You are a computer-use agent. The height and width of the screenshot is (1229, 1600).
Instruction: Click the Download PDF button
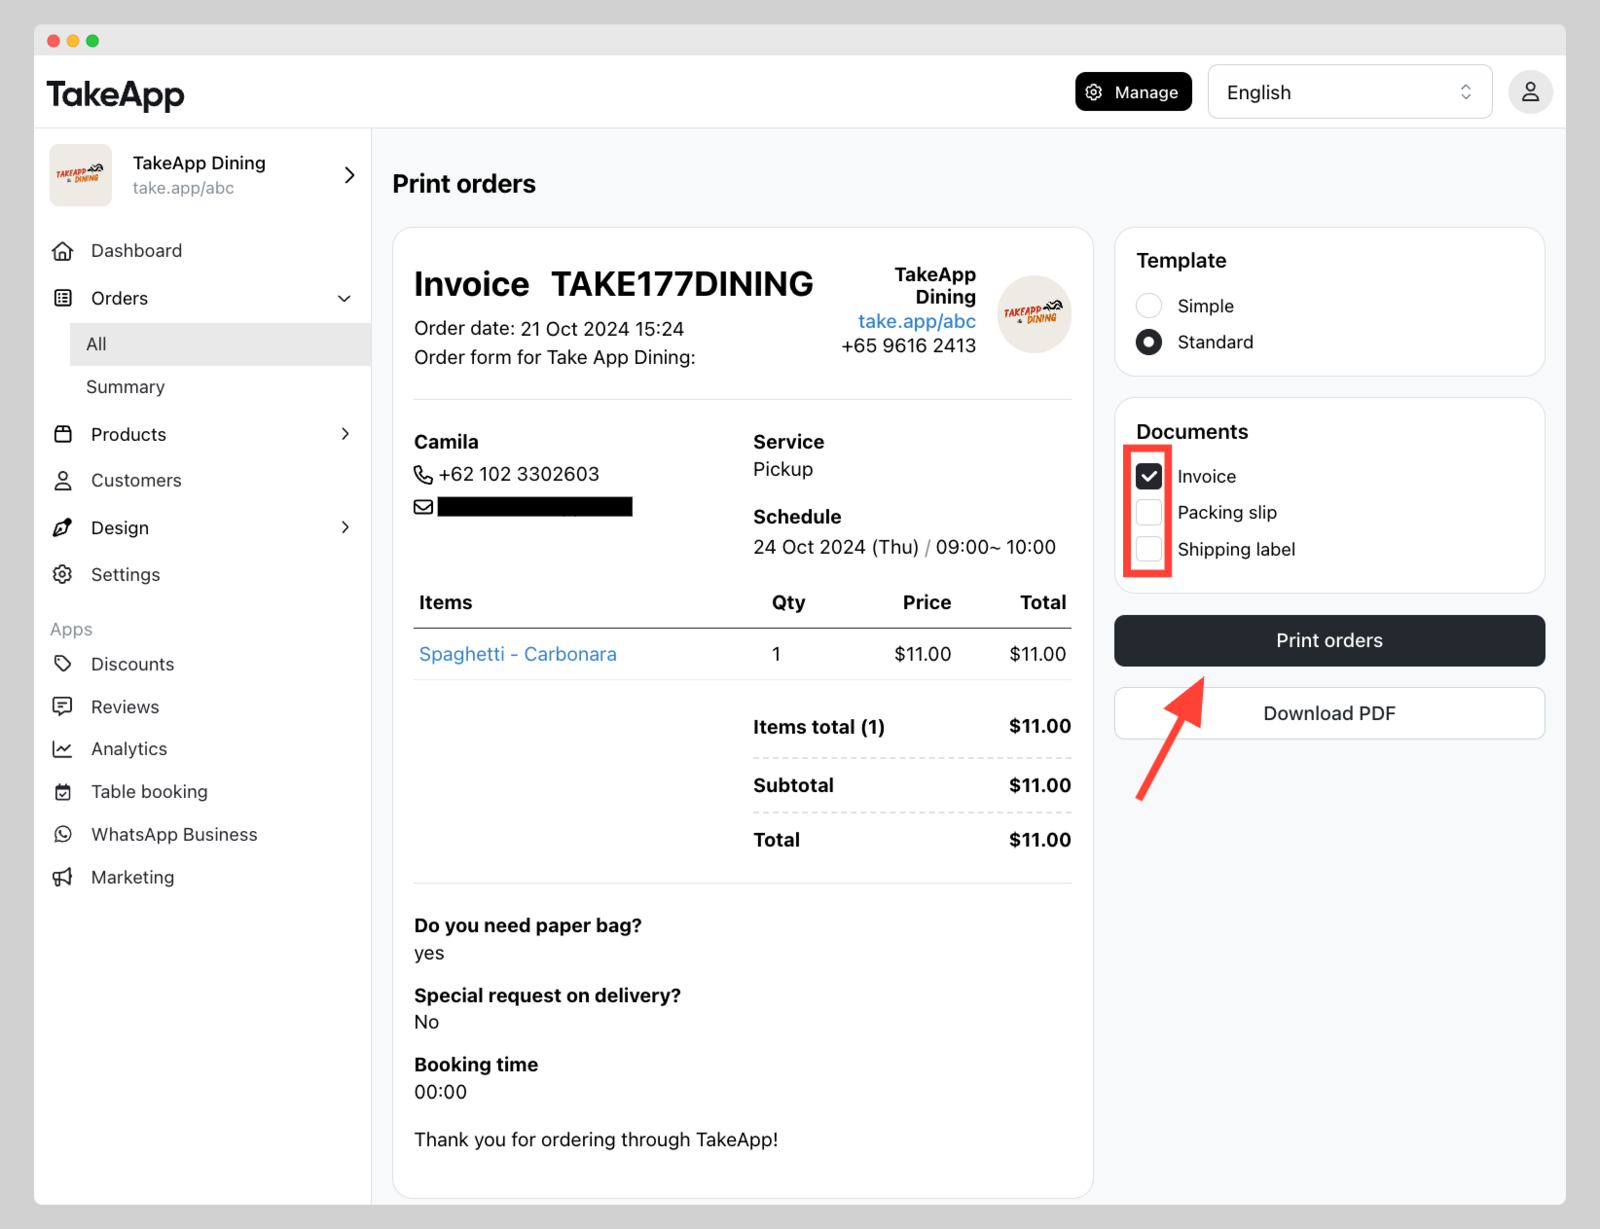coord(1329,713)
